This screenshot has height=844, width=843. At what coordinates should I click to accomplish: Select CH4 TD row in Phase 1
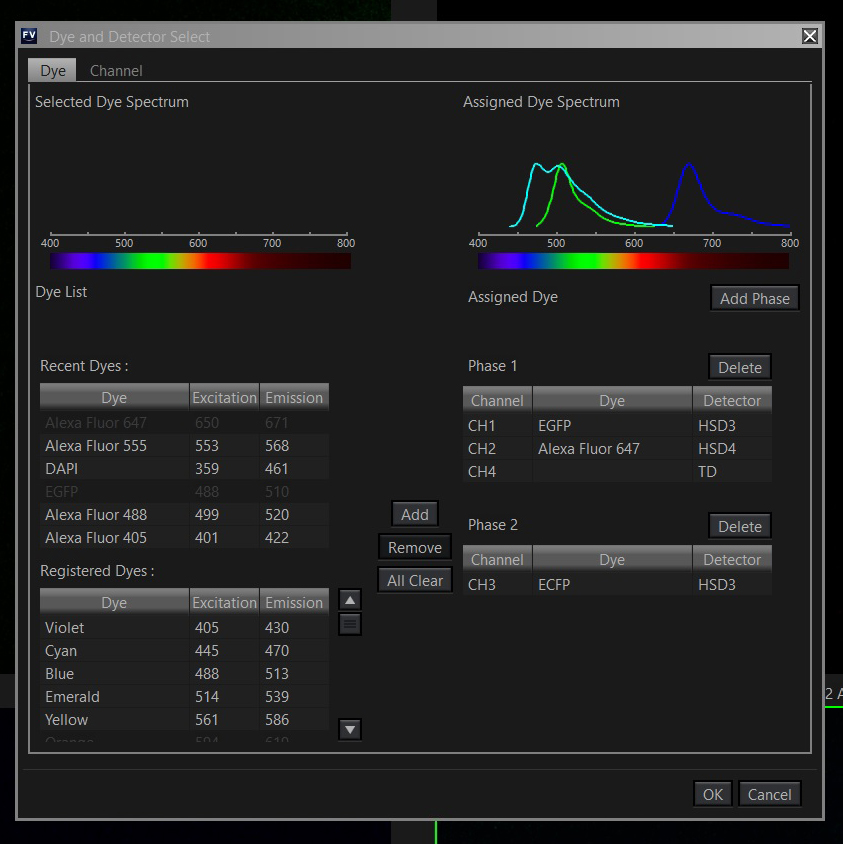[617, 472]
